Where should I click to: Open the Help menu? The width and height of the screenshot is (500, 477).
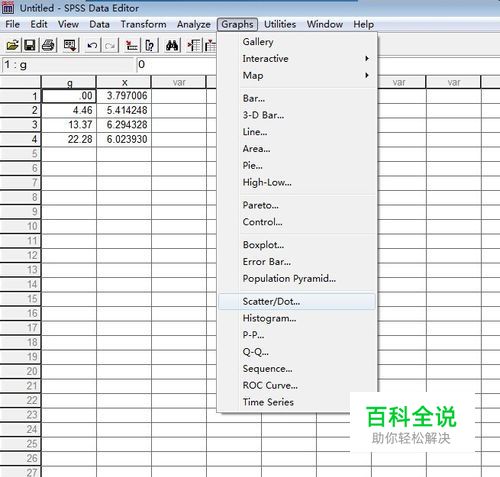coord(364,24)
